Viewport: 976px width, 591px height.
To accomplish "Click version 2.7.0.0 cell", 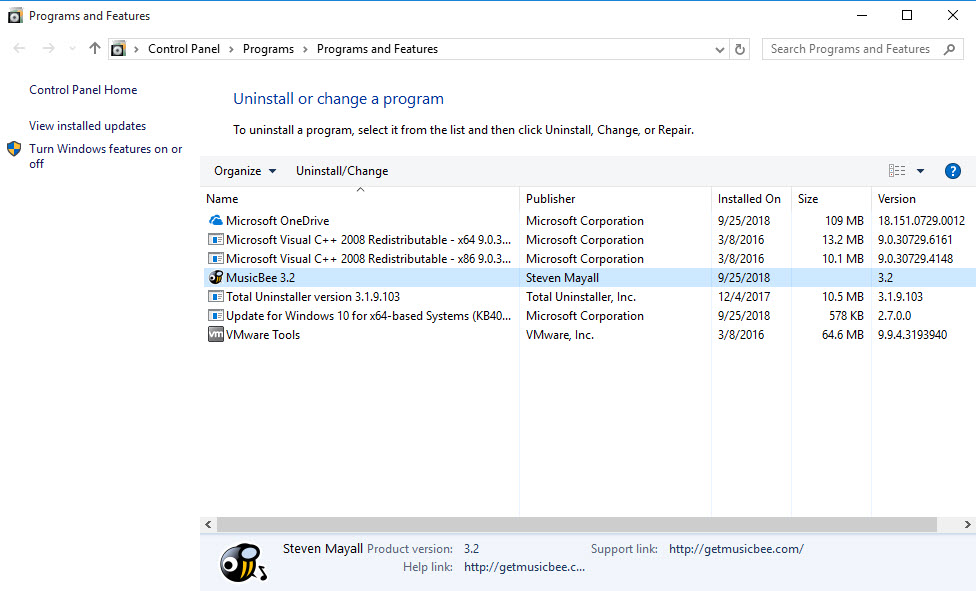I will (894, 316).
